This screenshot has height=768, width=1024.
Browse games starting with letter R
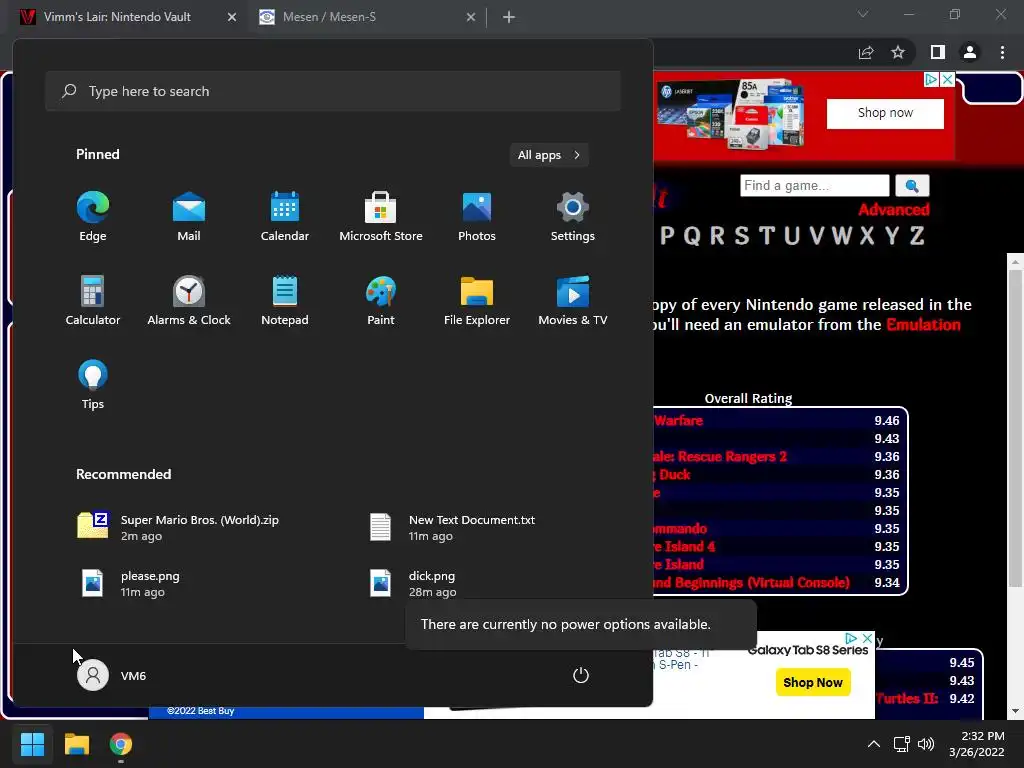pos(717,236)
